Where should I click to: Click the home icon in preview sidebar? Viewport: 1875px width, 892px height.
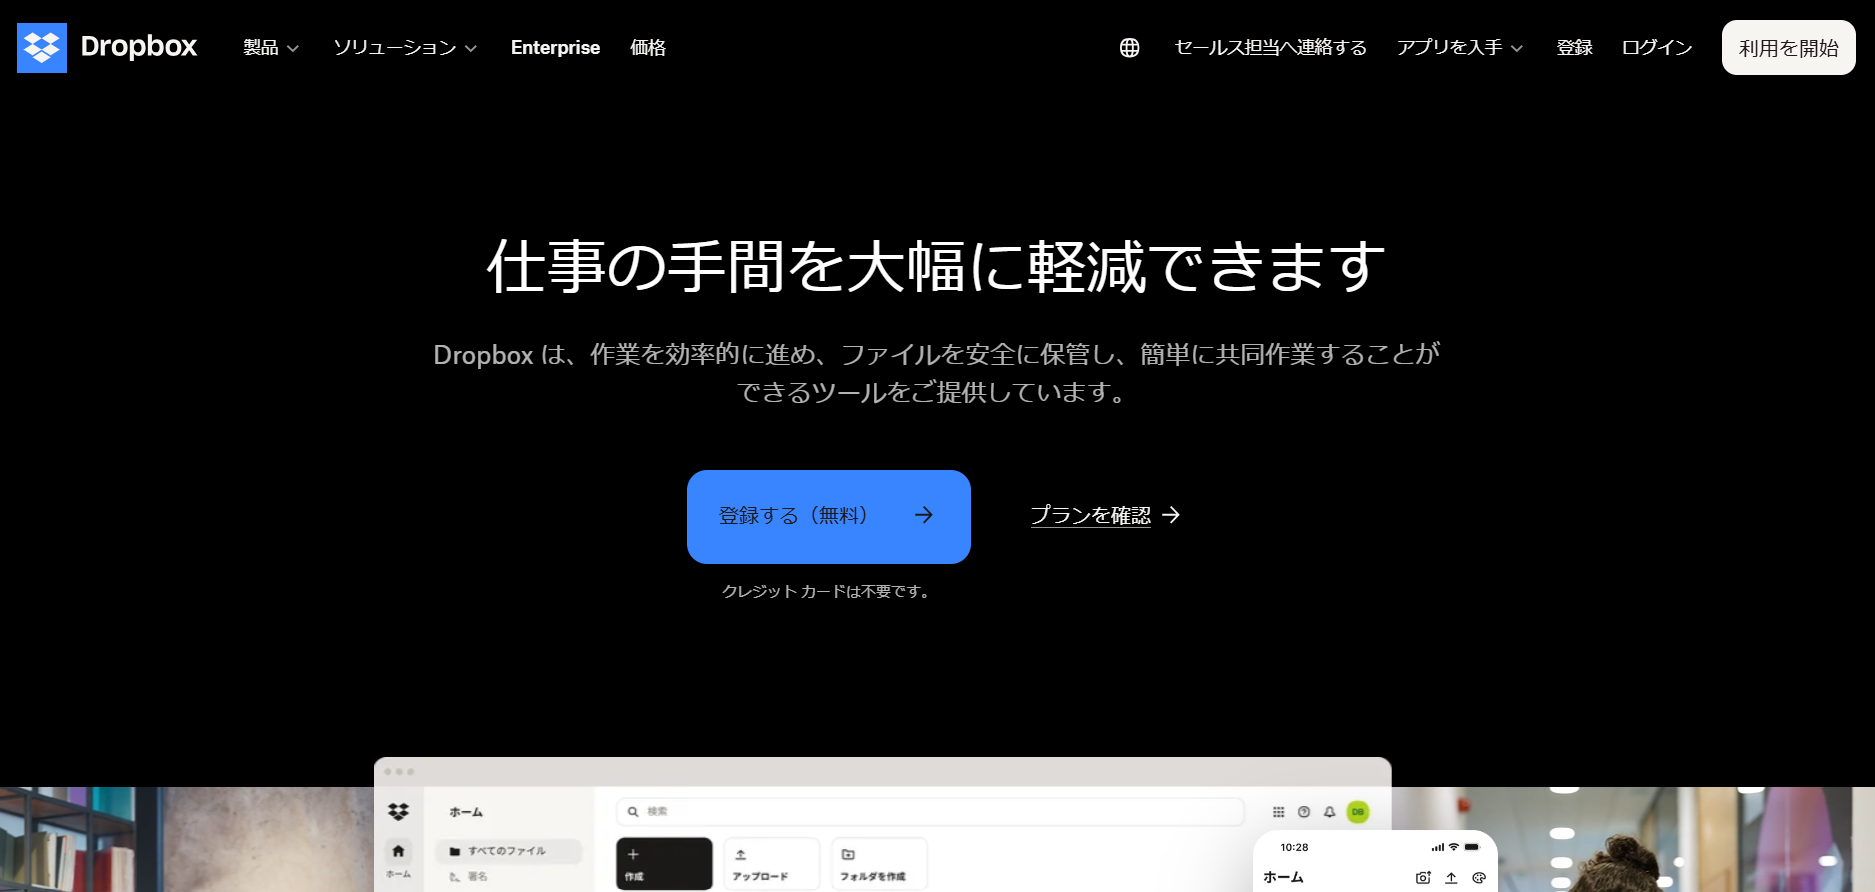tap(398, 851)
